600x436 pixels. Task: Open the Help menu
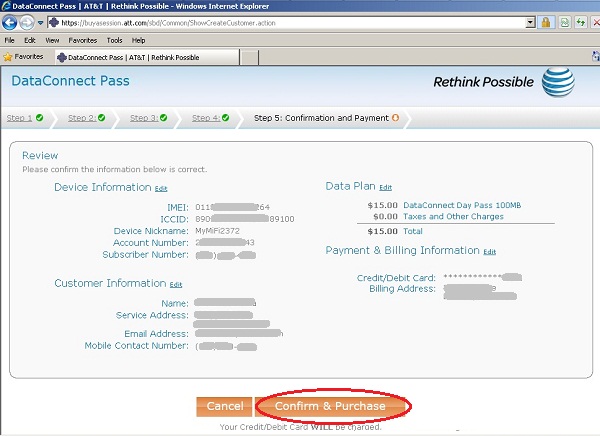(139, 40)
